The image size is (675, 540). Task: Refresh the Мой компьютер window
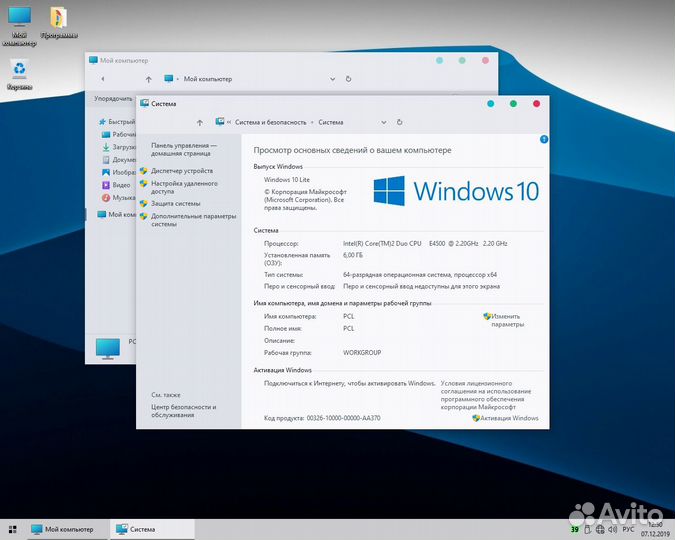(348, 79)
